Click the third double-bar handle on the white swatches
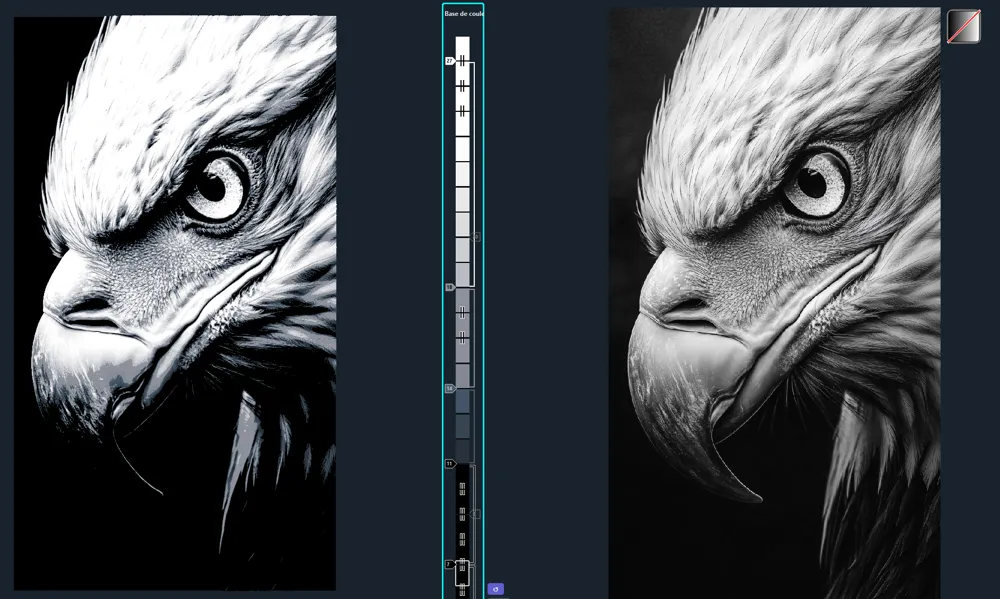Viewport: 1000px width, 599px height. 462,112
